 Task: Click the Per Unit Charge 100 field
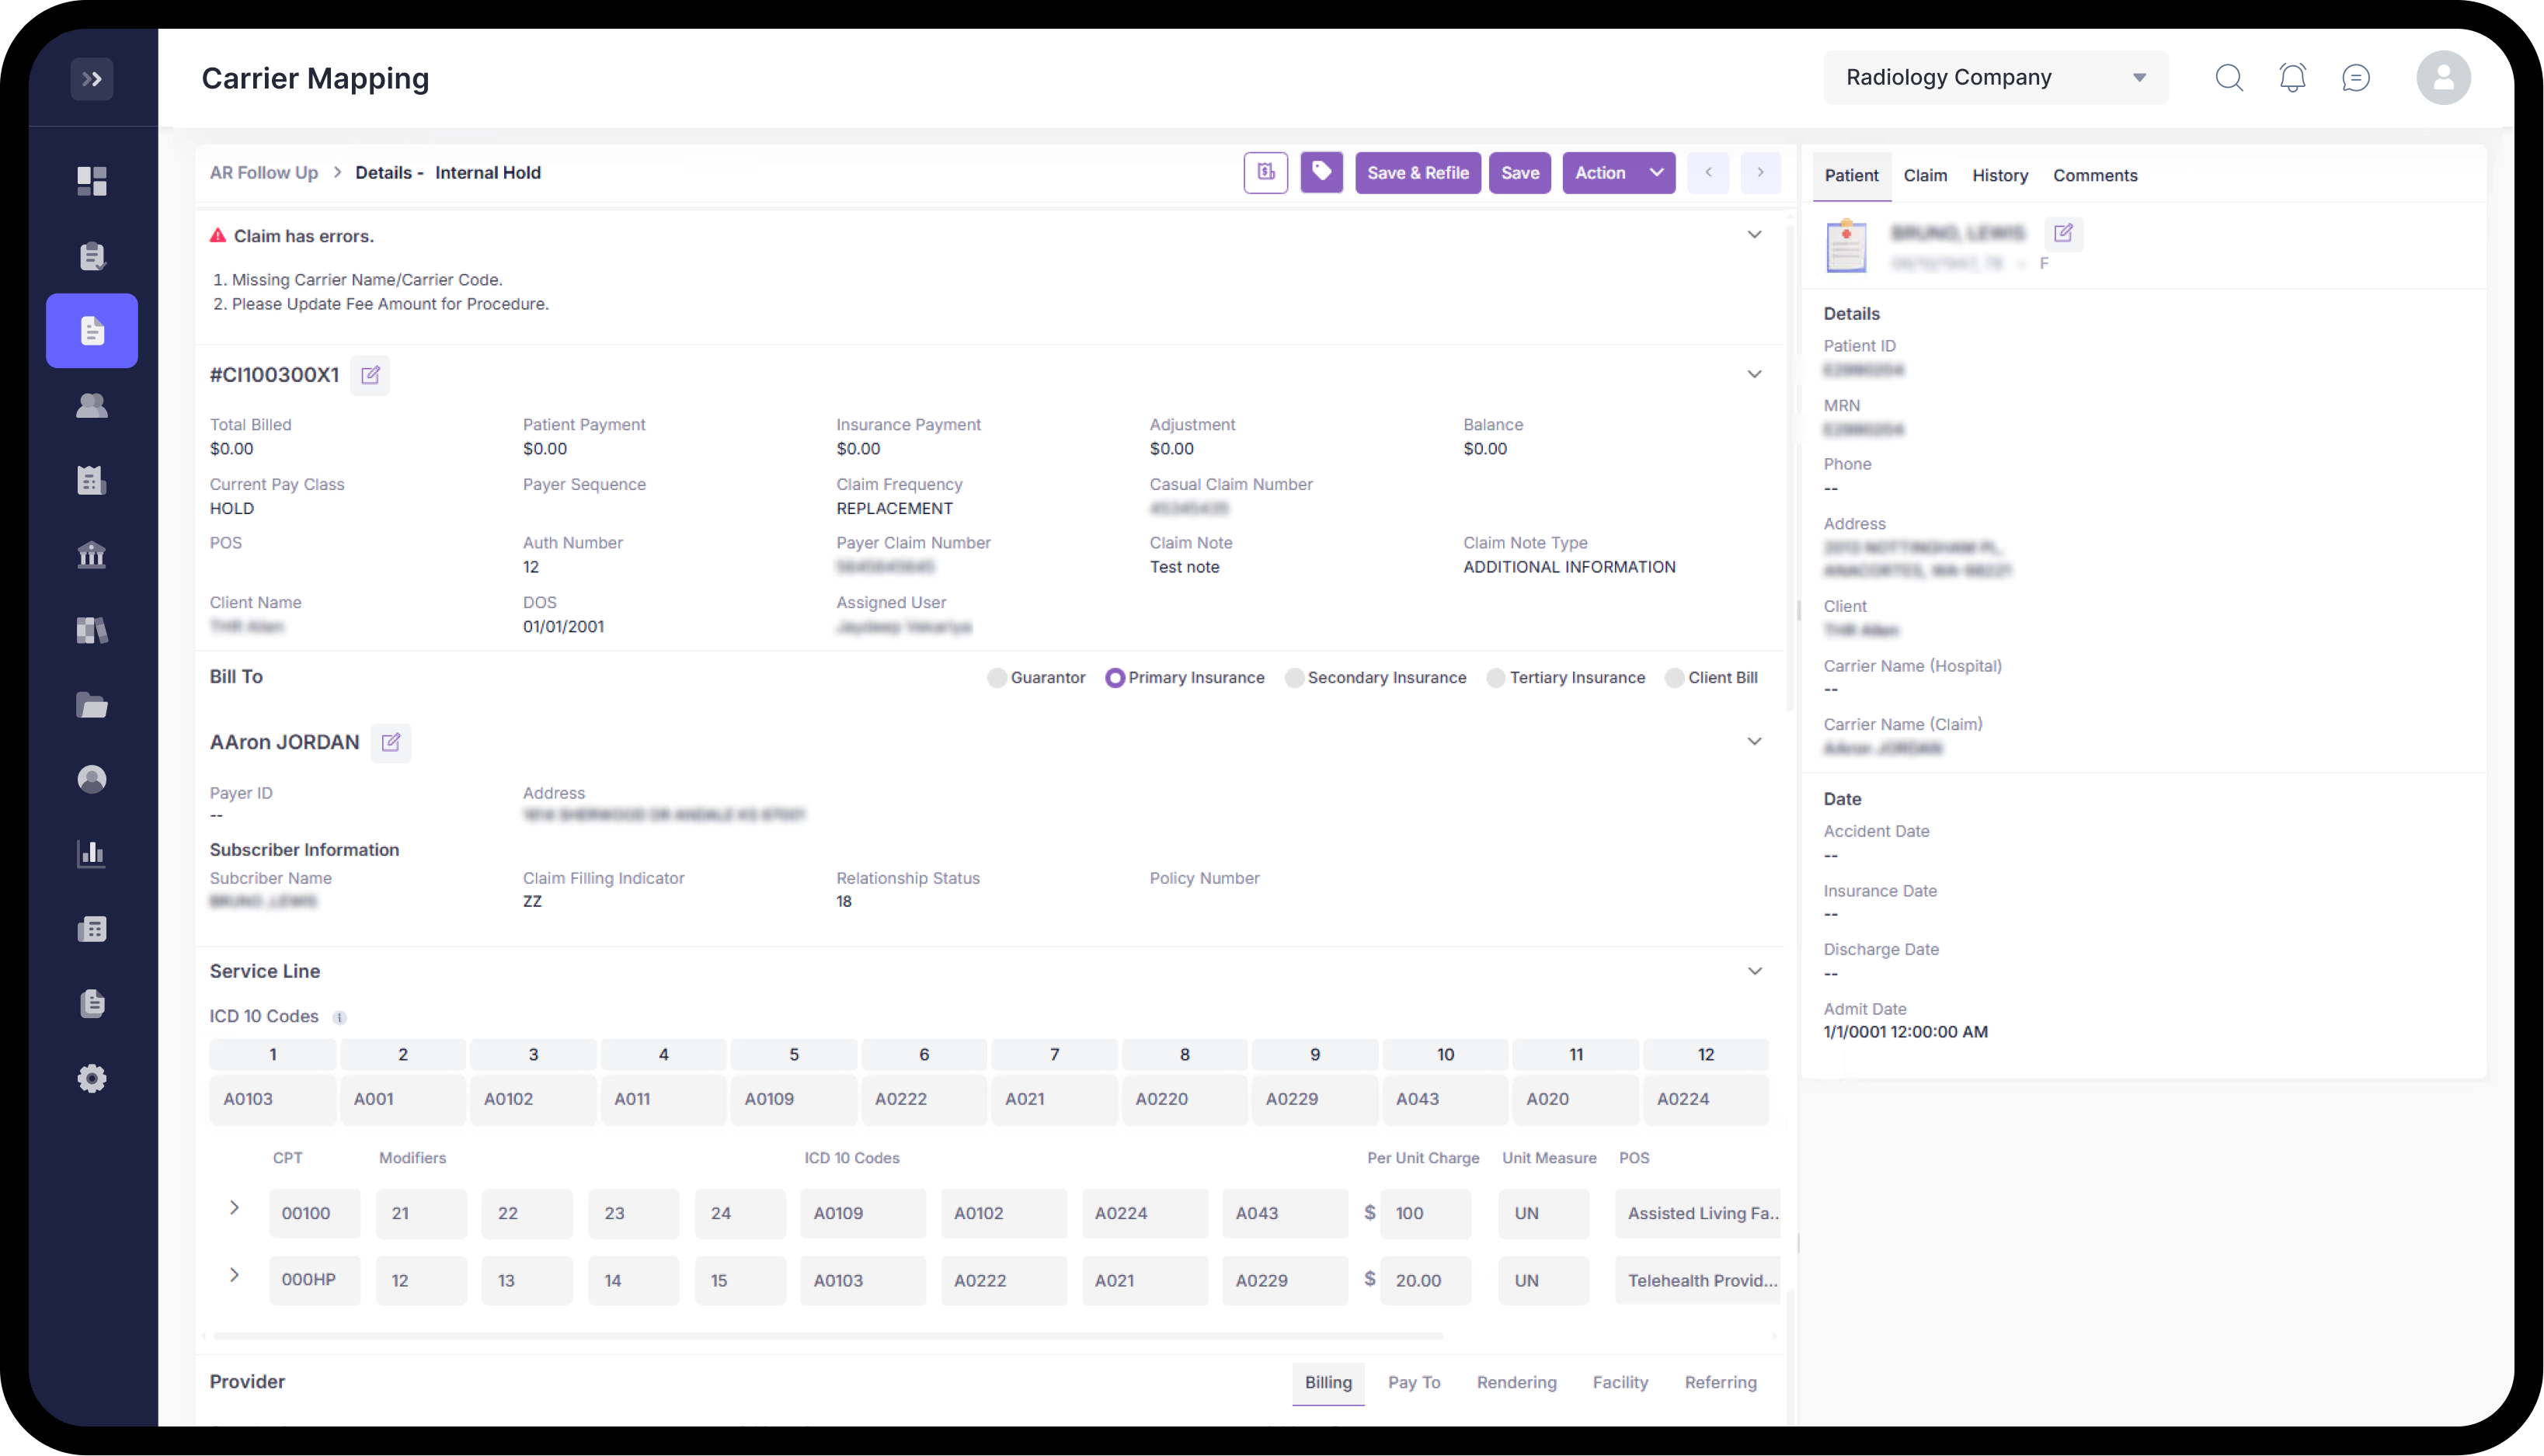(x=1425, y=1213)
